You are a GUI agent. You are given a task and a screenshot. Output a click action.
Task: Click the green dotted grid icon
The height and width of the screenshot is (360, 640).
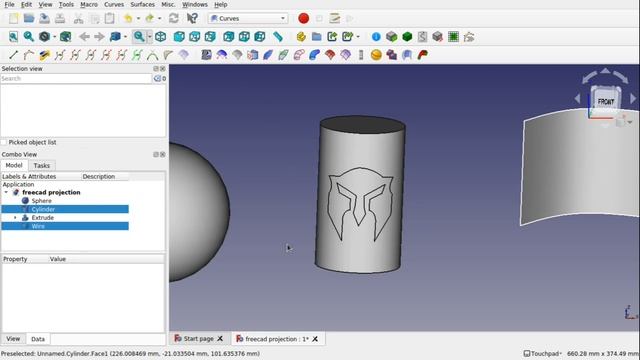(x=453, y=37)
